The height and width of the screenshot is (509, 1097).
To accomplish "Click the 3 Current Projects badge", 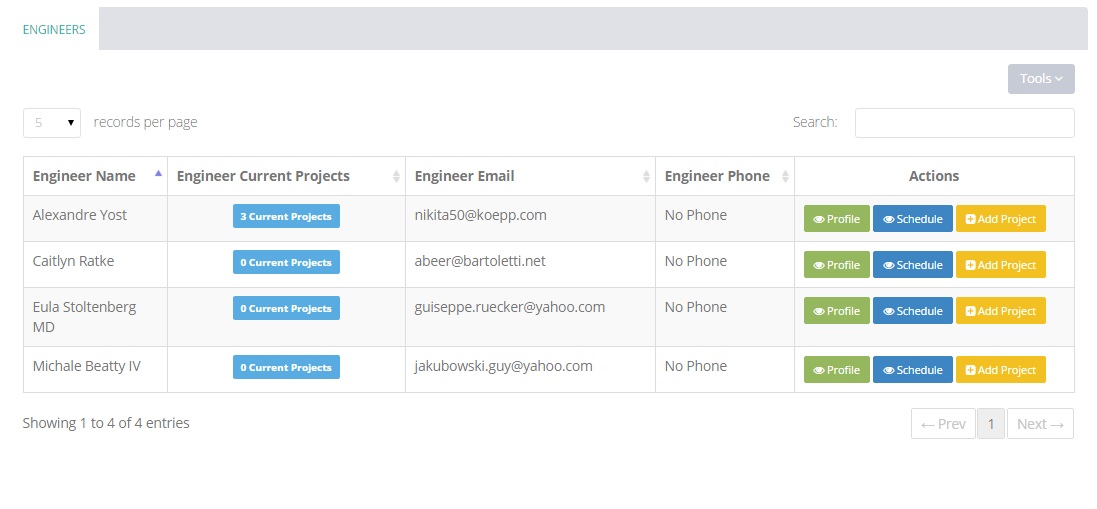I will pos(286,217).
